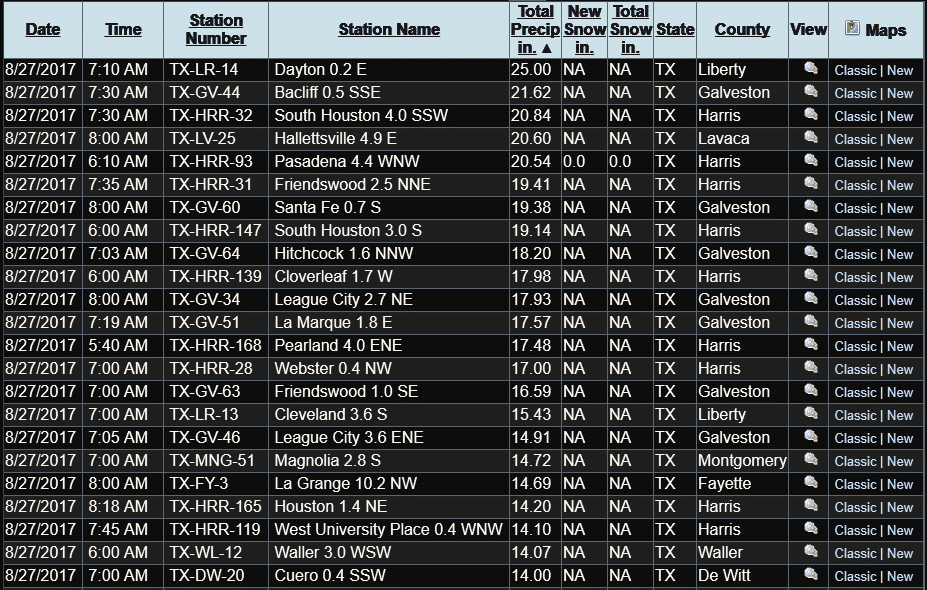Screen dimensions: 927x590
Task: Select precipitation value 25.00
Action: click(x=531, y=70)
